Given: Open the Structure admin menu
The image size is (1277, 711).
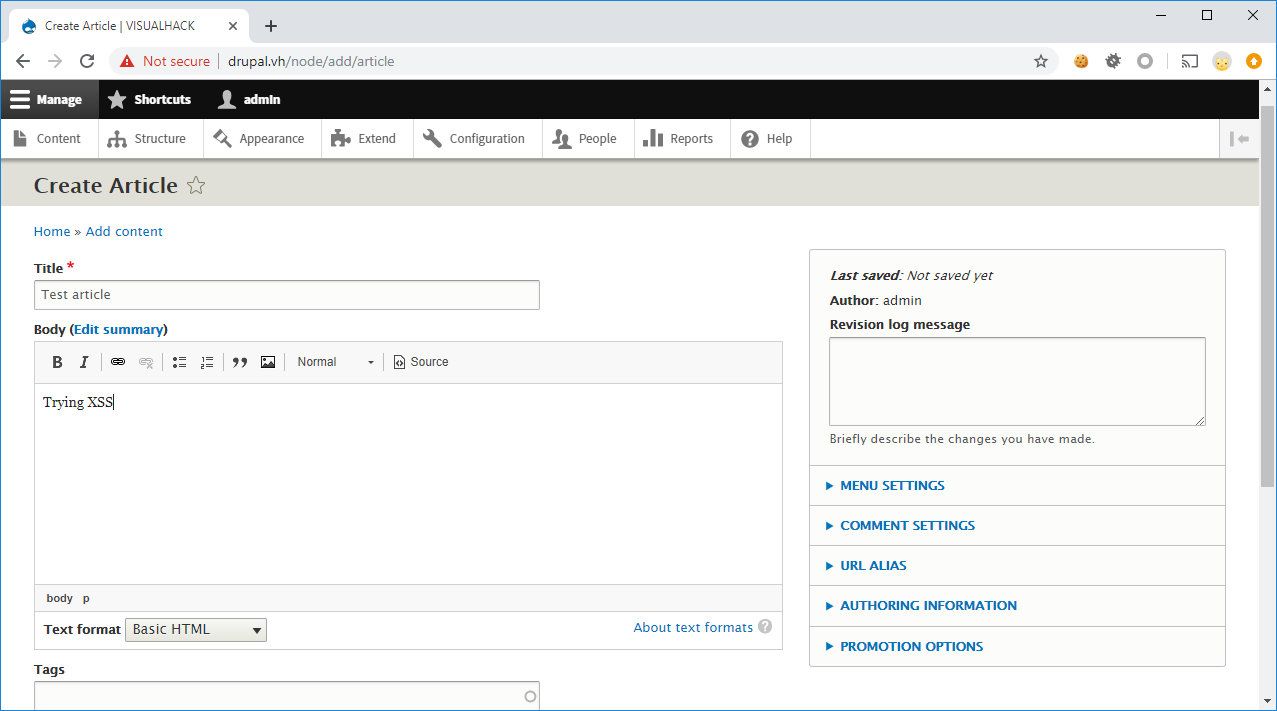Looking at the screenshot, I should coord(151,139).
